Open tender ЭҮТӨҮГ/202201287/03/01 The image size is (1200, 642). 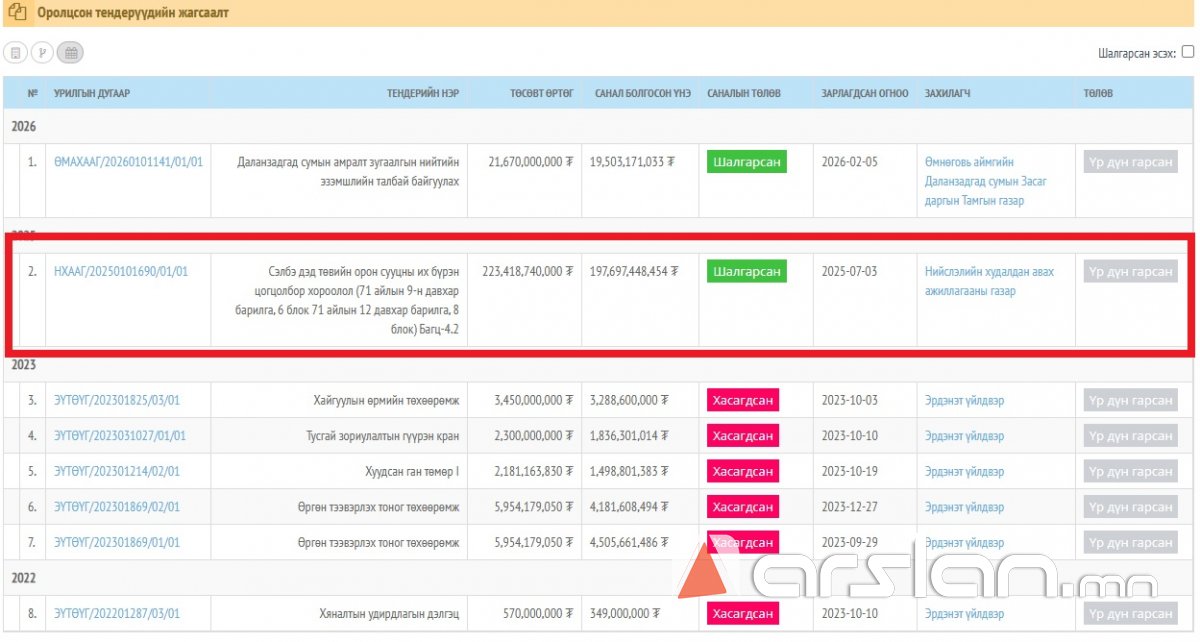(117, 613)
